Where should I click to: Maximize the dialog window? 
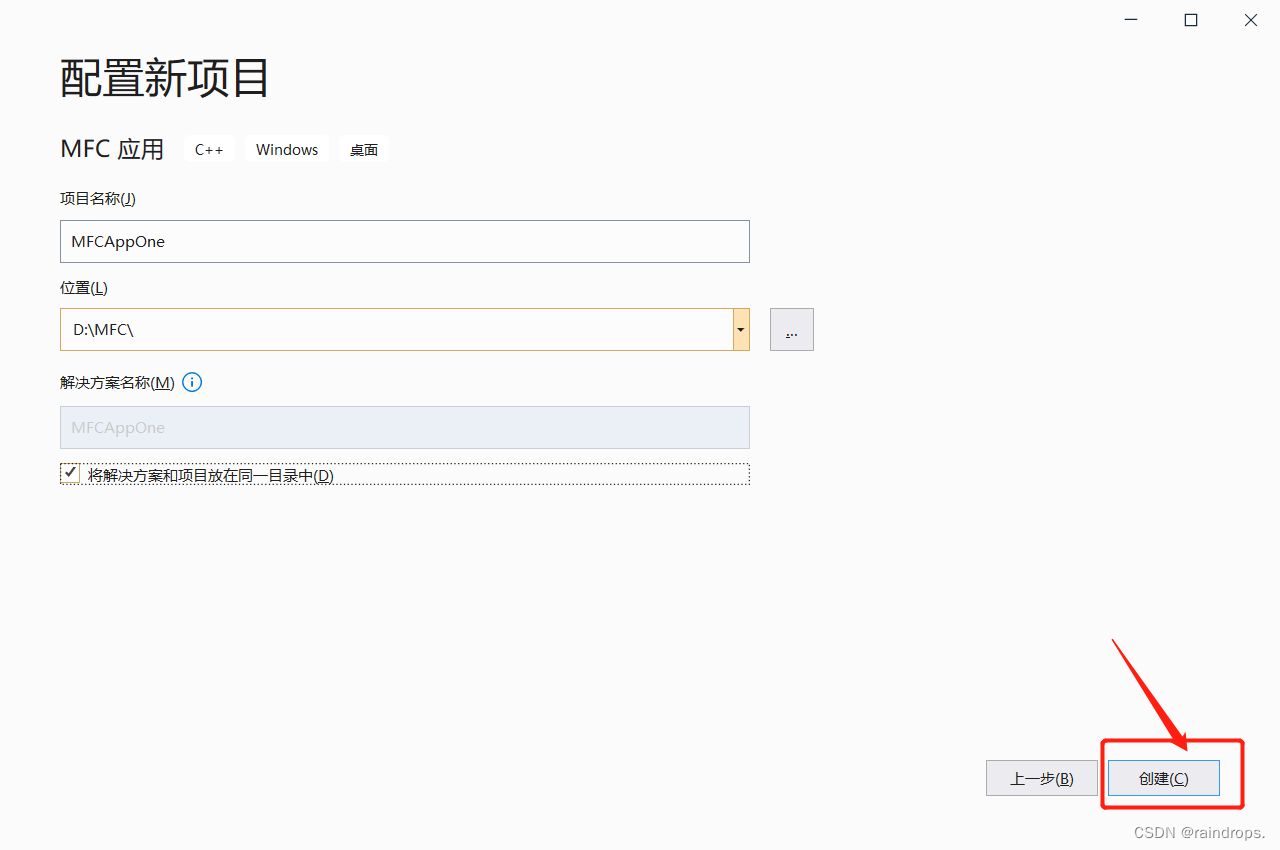tap(1191, 20)
